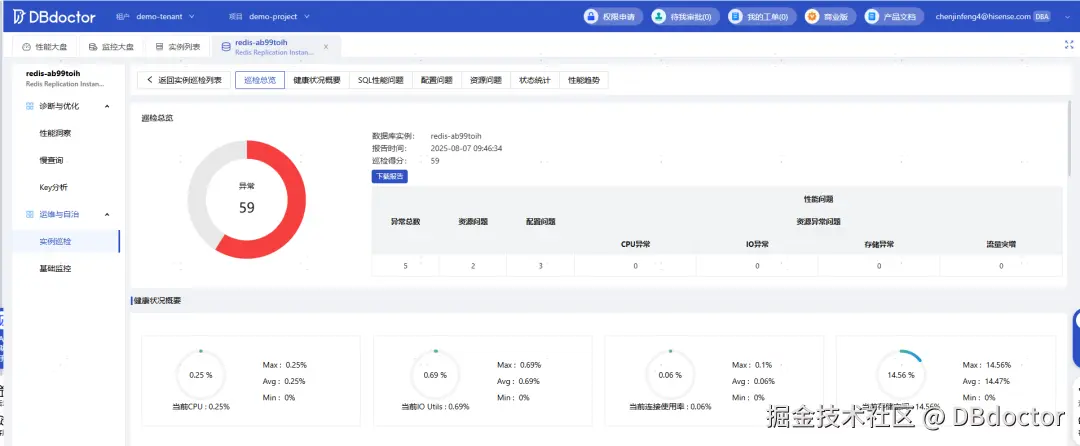Image resolution: width=1080 pixels, height=446 pixels.
Task: Click the 异常总数 column header
Action: coord(405,222)
